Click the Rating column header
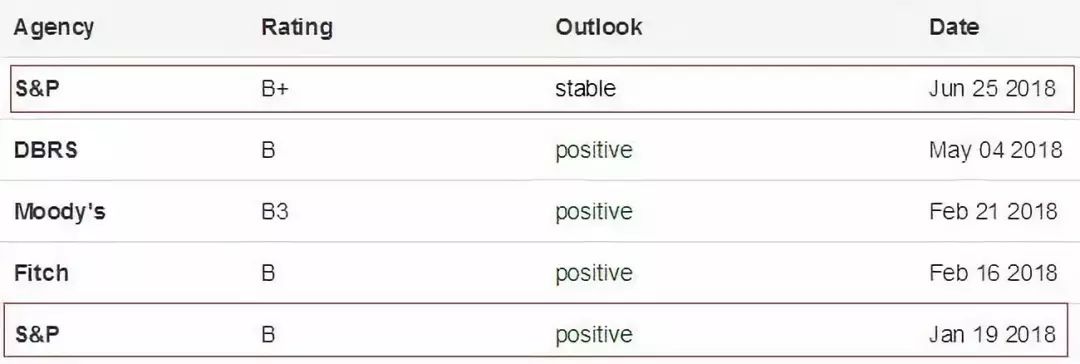This screenshot has width=1080, height=364. click(x=297, y=28)
